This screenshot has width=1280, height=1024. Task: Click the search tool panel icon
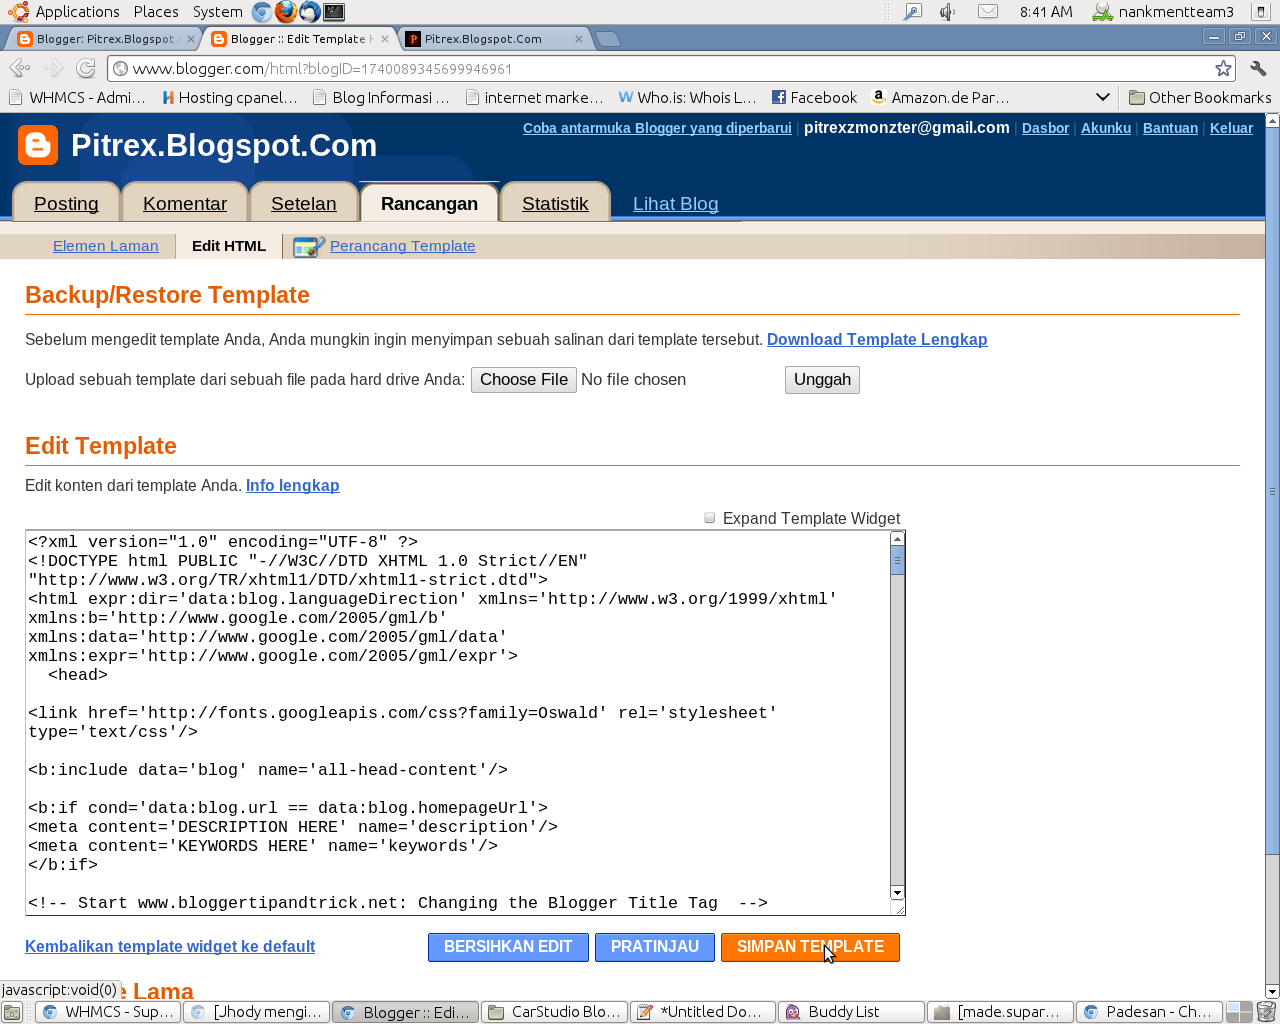click(913, 12)
